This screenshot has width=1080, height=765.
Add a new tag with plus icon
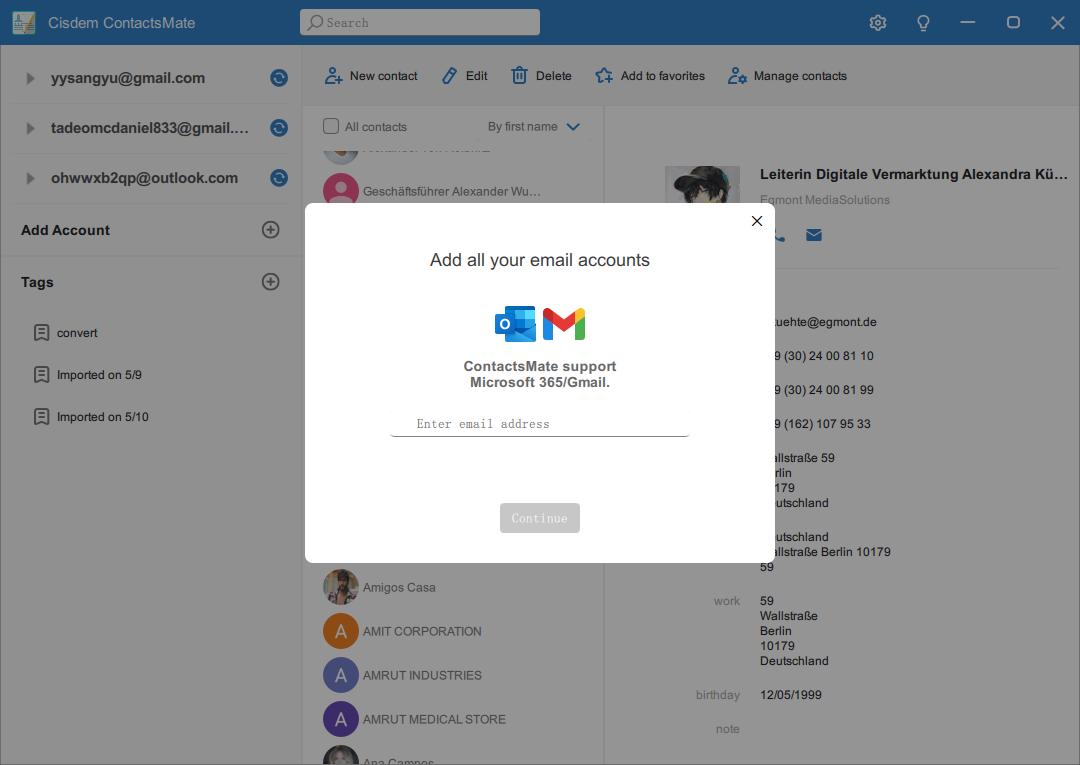click(x=270, y=282)
